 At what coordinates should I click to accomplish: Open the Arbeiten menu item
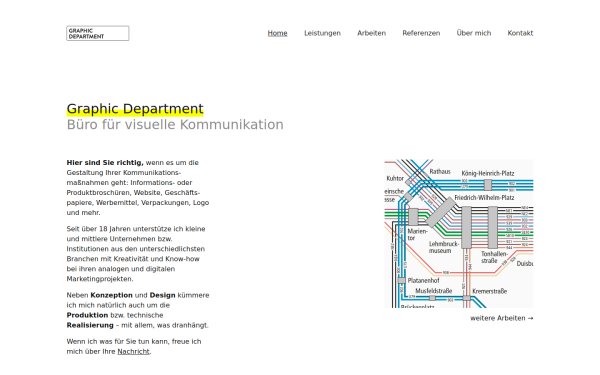coord(372,33)
